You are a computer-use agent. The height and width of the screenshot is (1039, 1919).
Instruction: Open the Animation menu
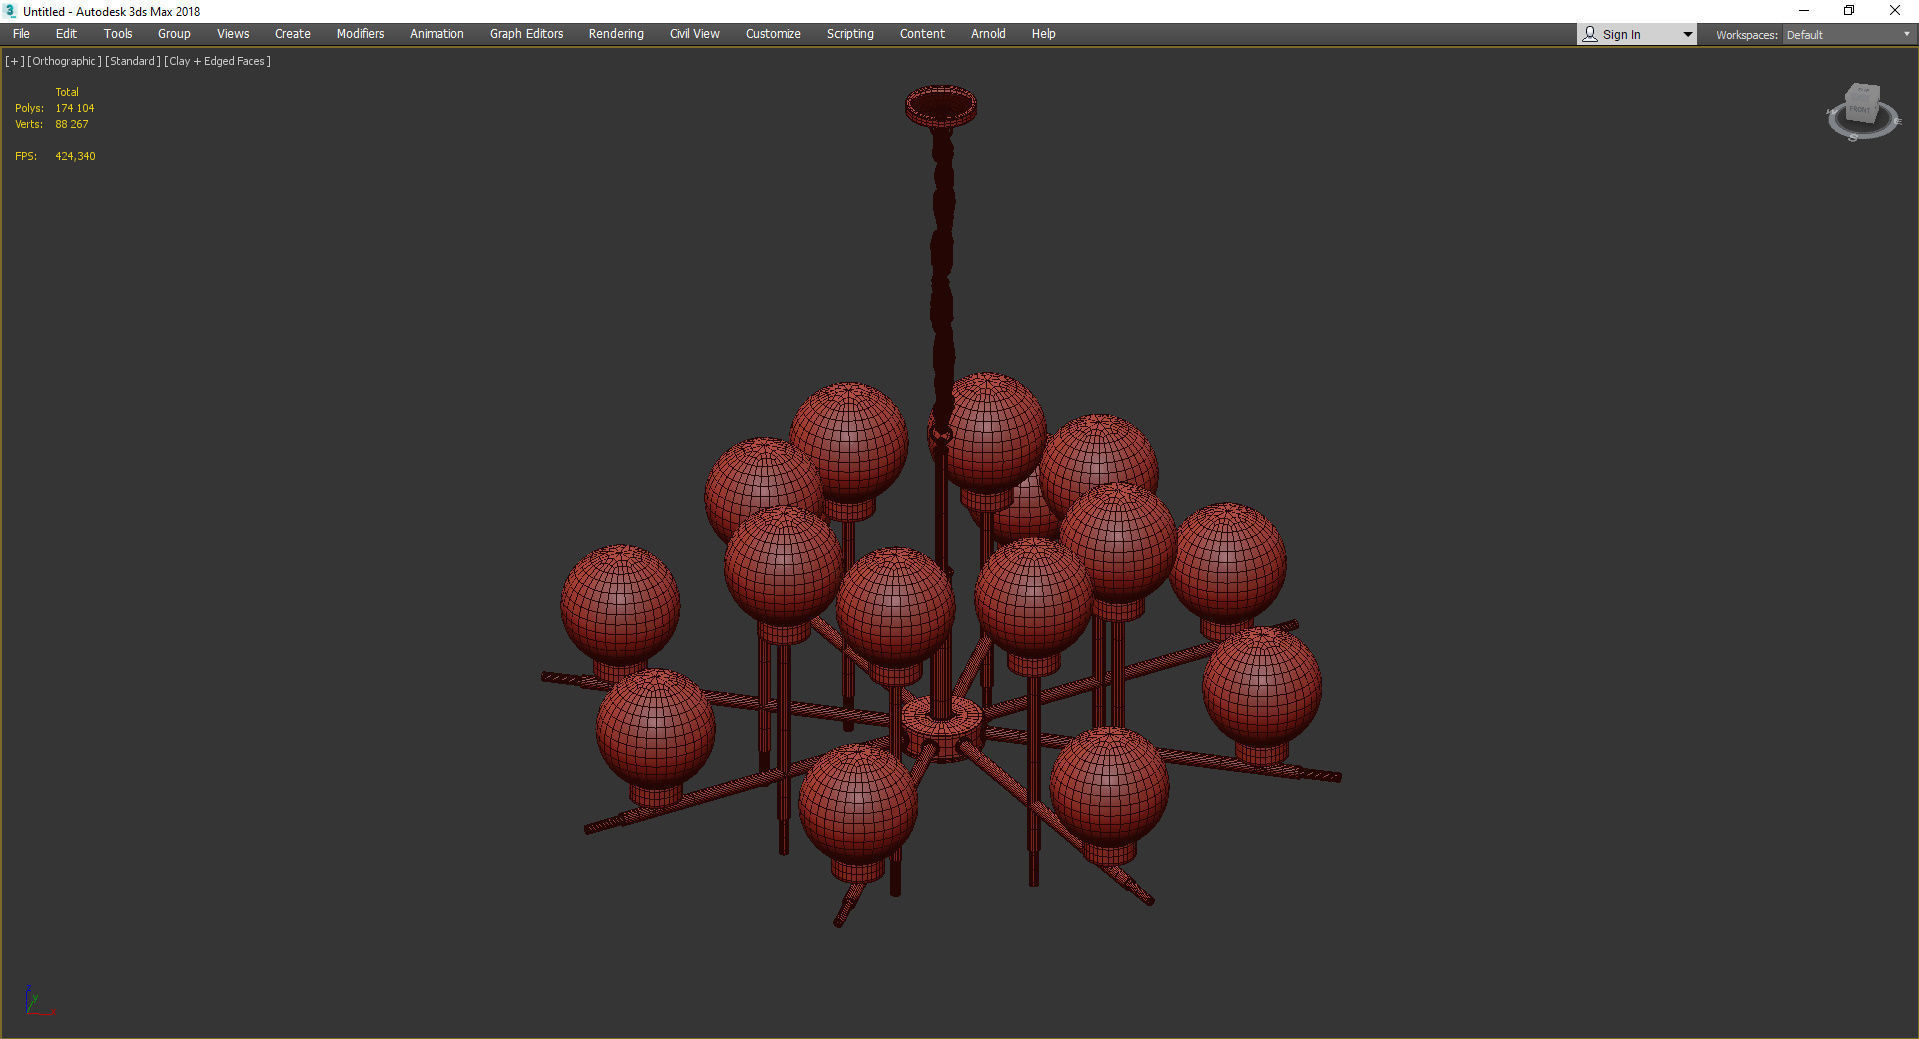pos(437,34)
